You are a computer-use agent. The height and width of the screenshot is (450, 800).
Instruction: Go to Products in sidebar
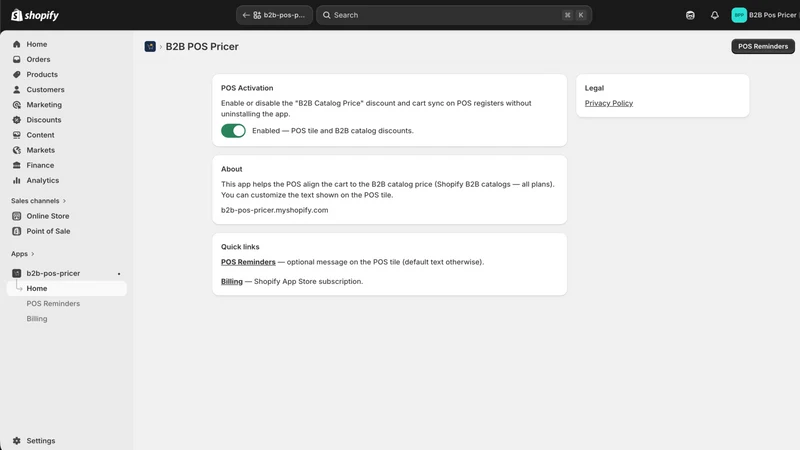click(67, 74)
